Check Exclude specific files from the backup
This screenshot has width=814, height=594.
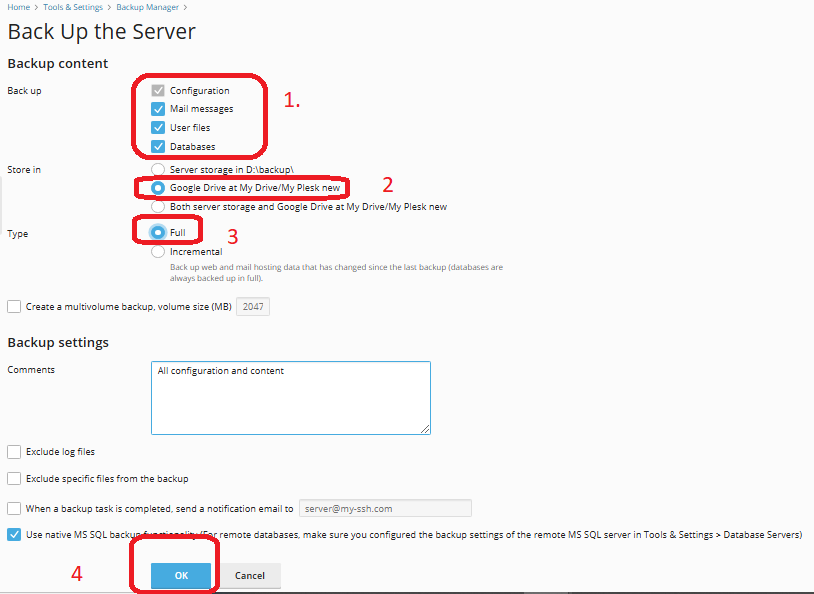pyautogui.click(x=14, y=479)
